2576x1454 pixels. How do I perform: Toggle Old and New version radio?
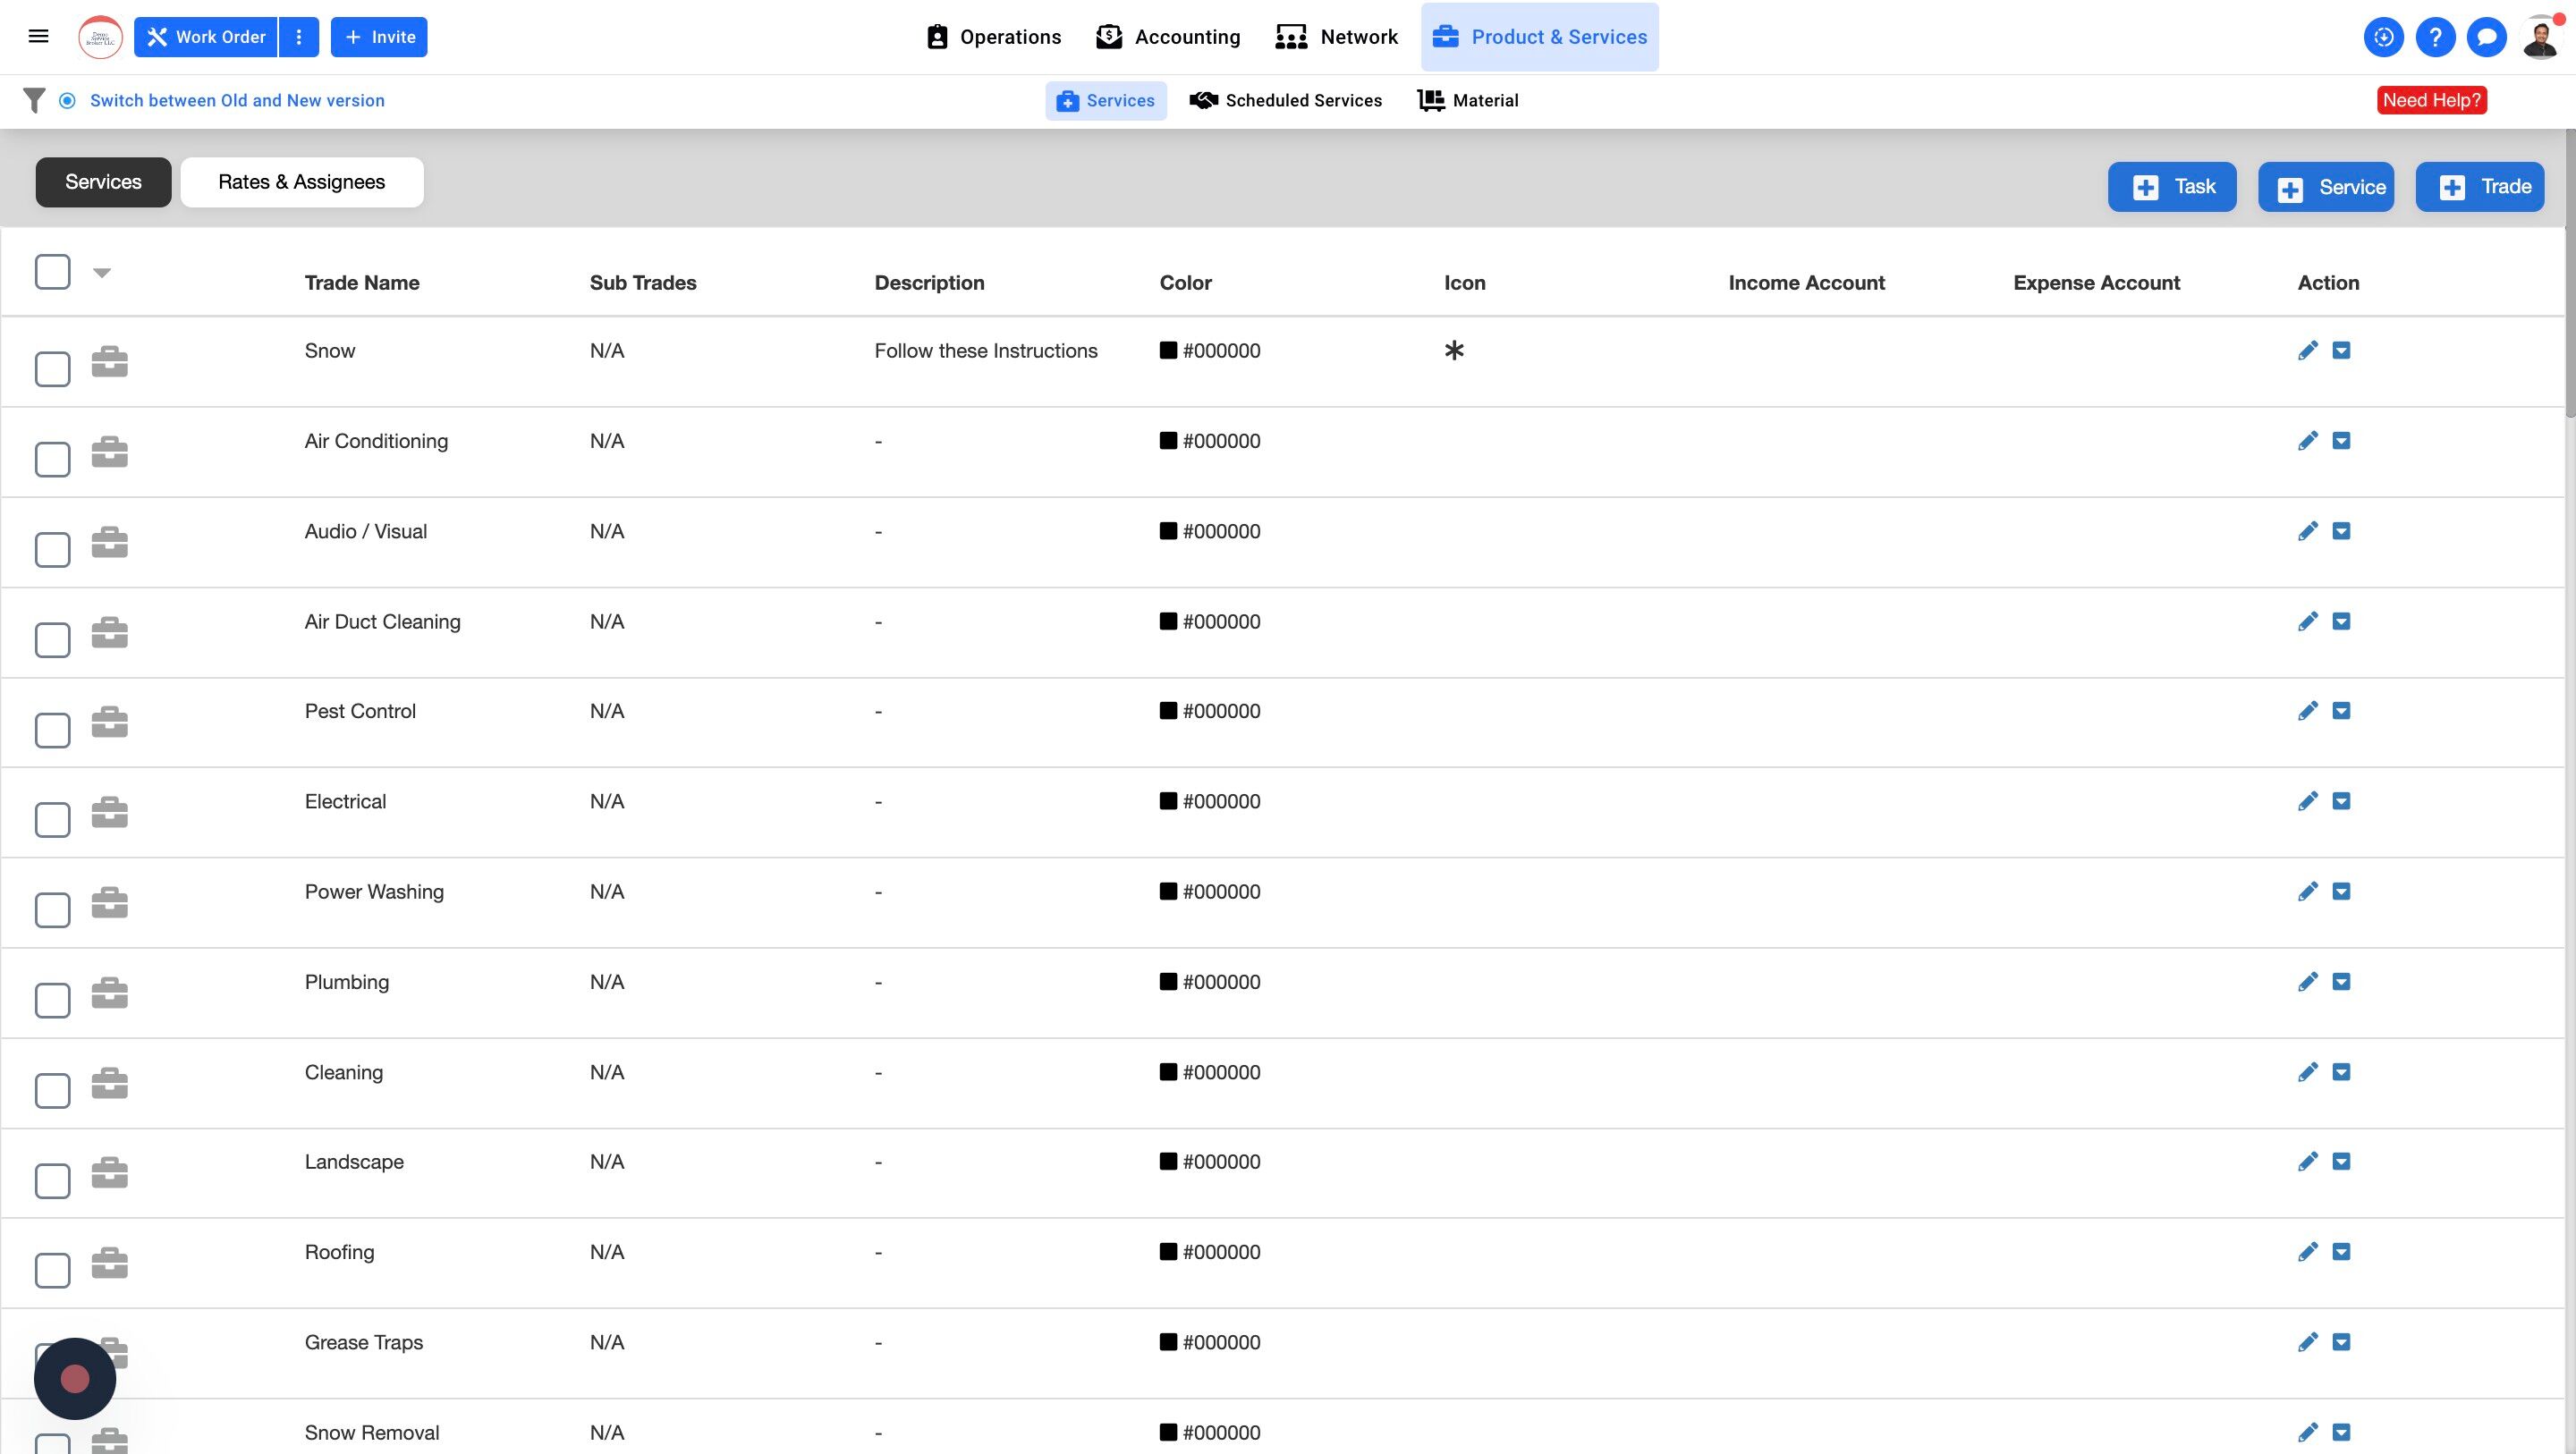click(x=67, y=100)
